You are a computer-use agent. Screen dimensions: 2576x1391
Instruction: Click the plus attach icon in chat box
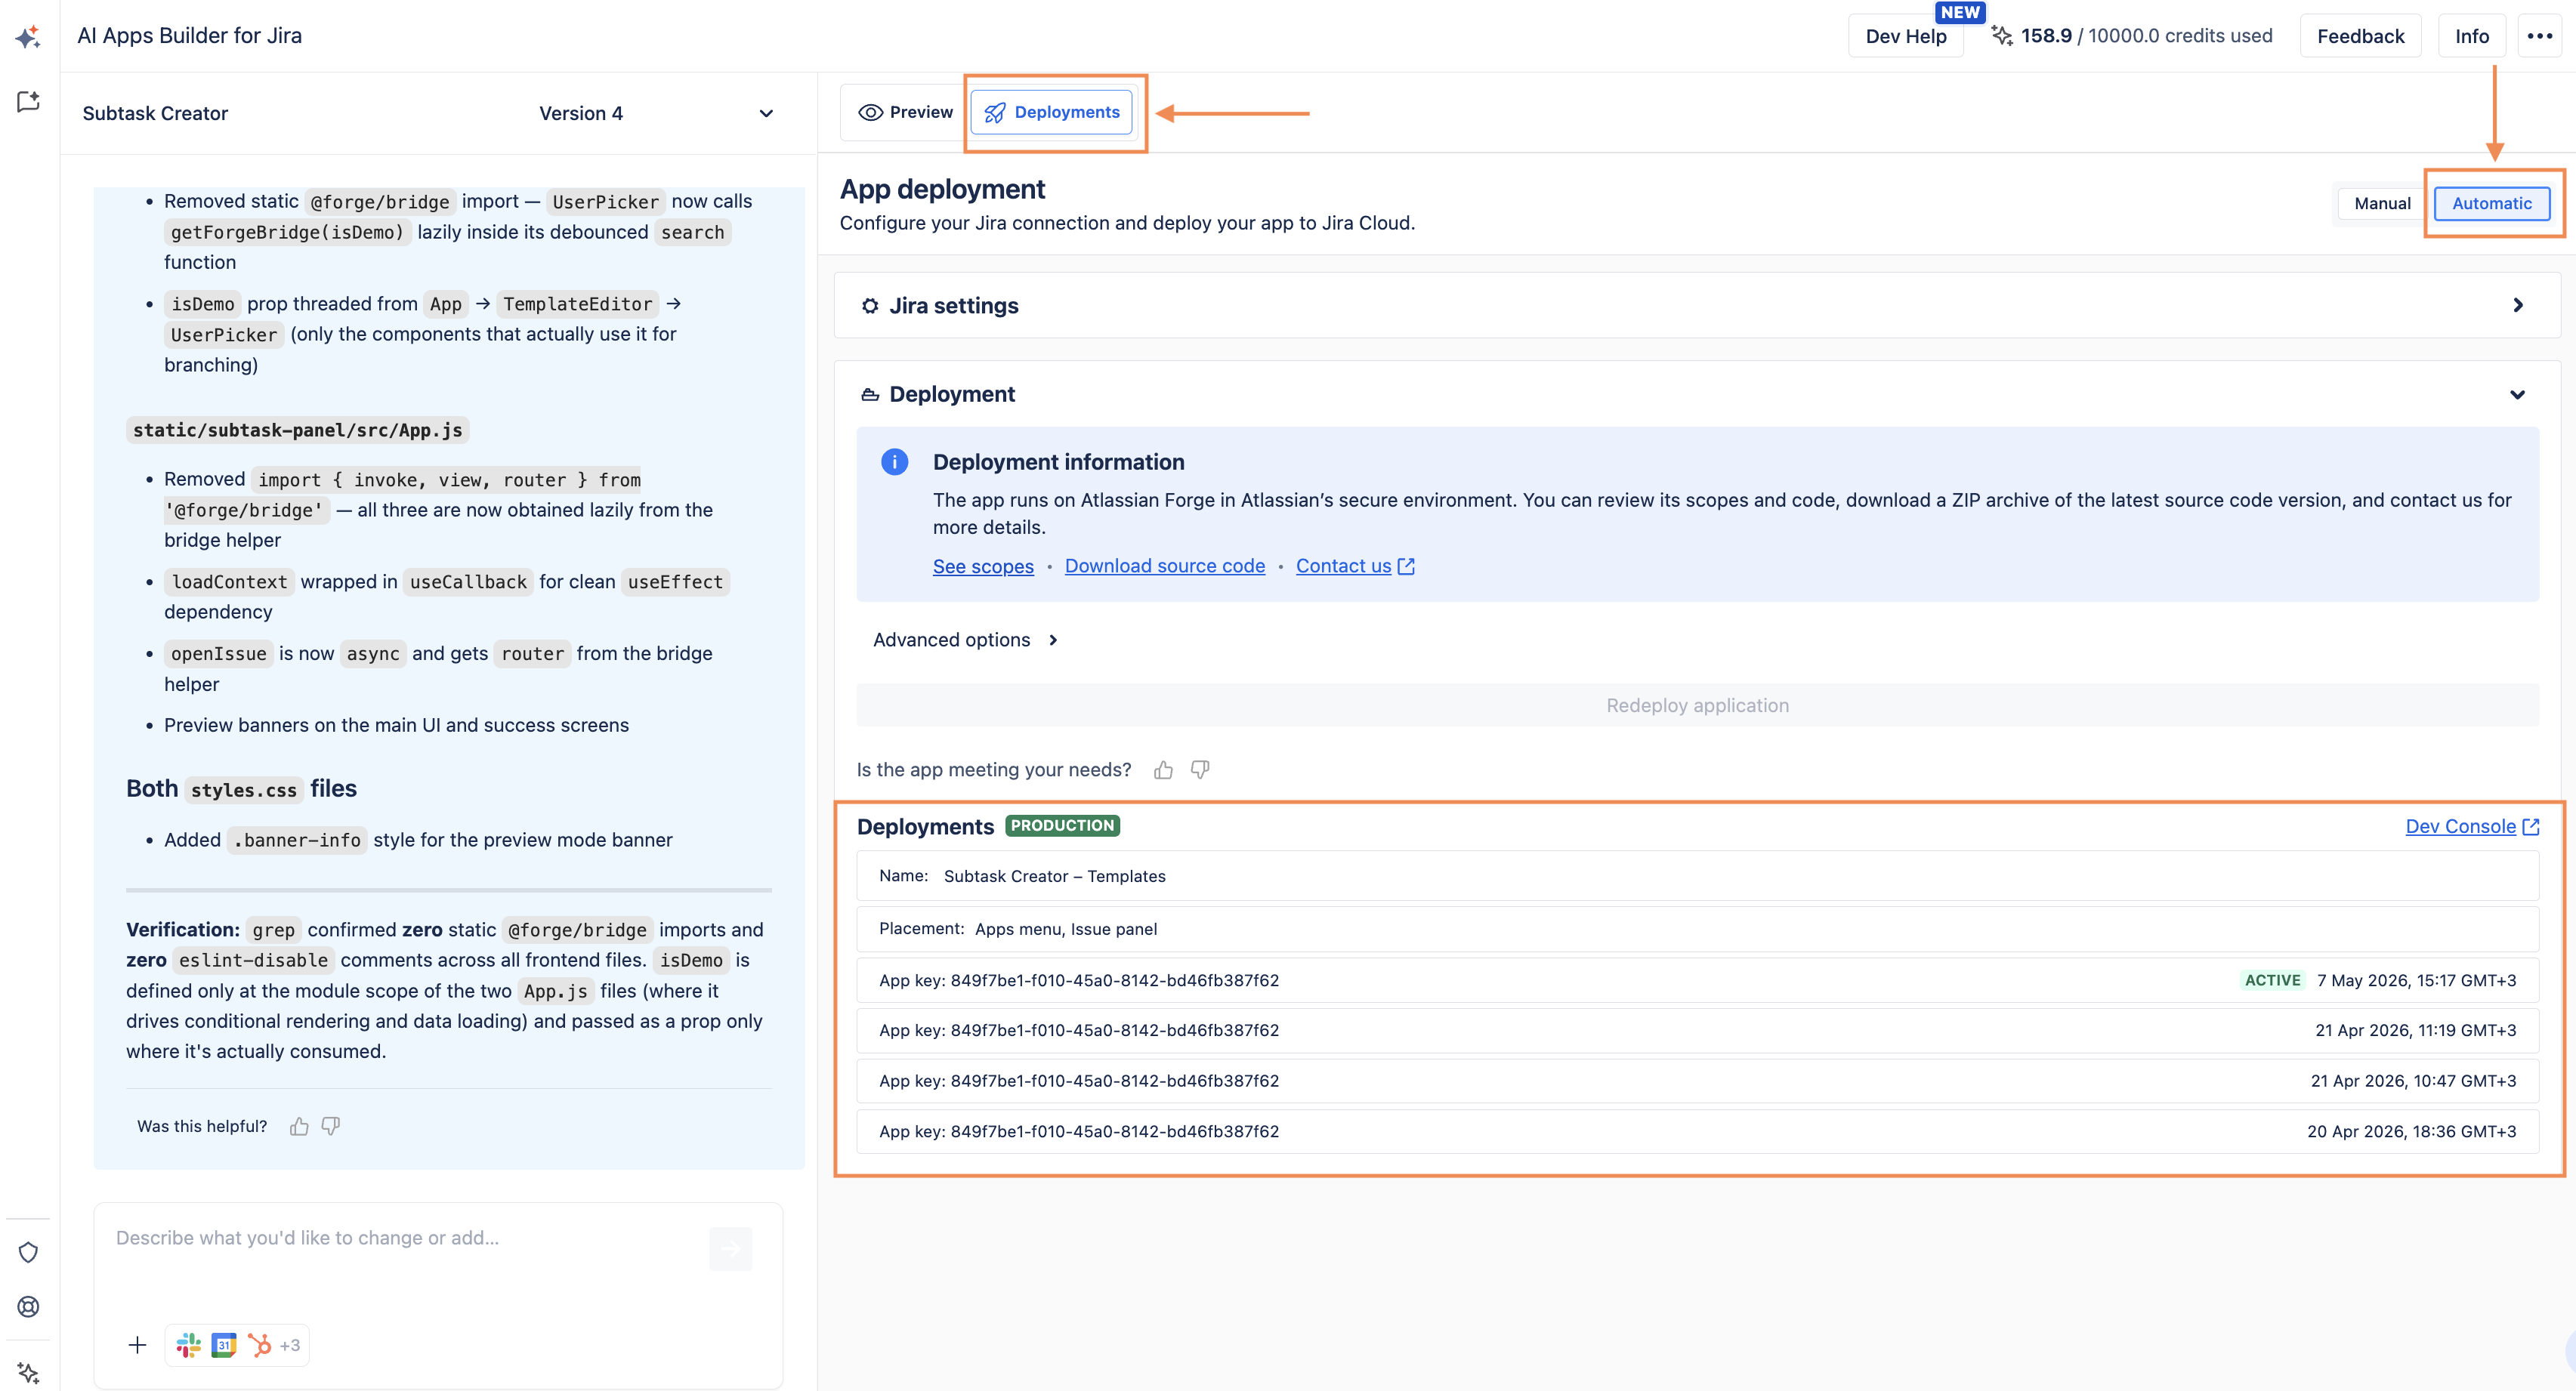pyautogui.click(x=138, y=1345)
